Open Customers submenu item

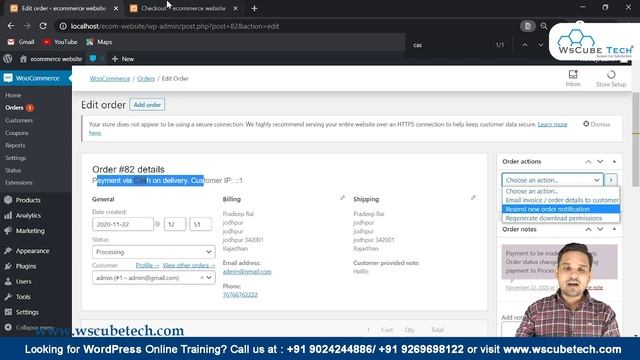click(x=19, y=120)
